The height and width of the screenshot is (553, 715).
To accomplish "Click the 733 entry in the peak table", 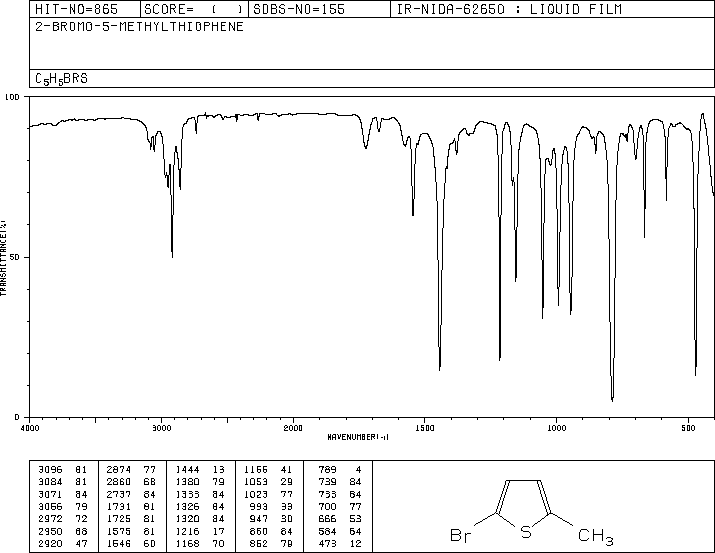I will pyautogui.click(x=327, y=494).
